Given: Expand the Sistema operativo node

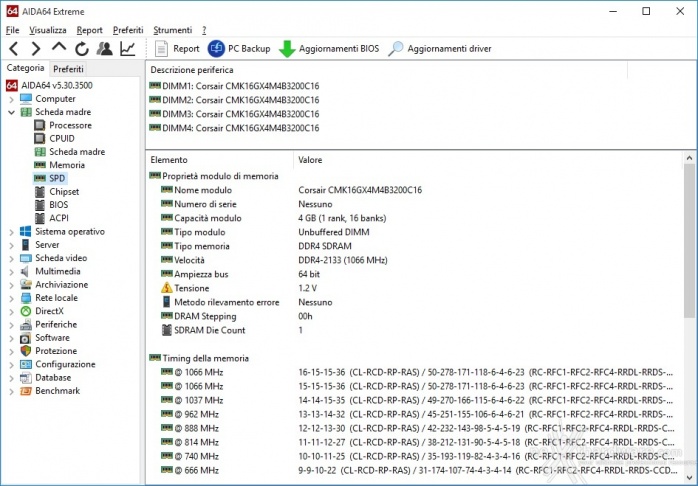Looking at the screenshot, I should 12,232.
